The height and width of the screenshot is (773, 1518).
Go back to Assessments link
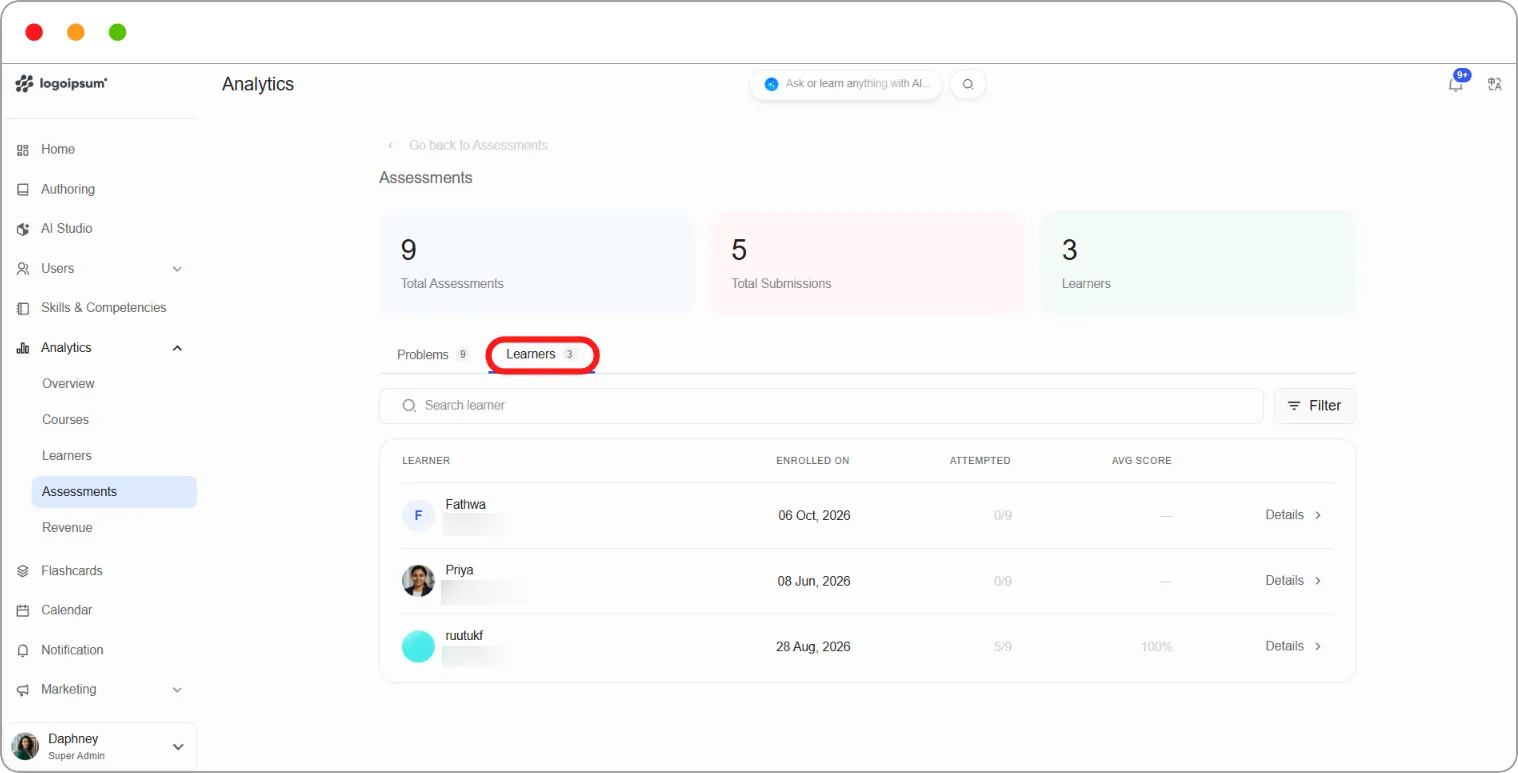pos(468,146)
